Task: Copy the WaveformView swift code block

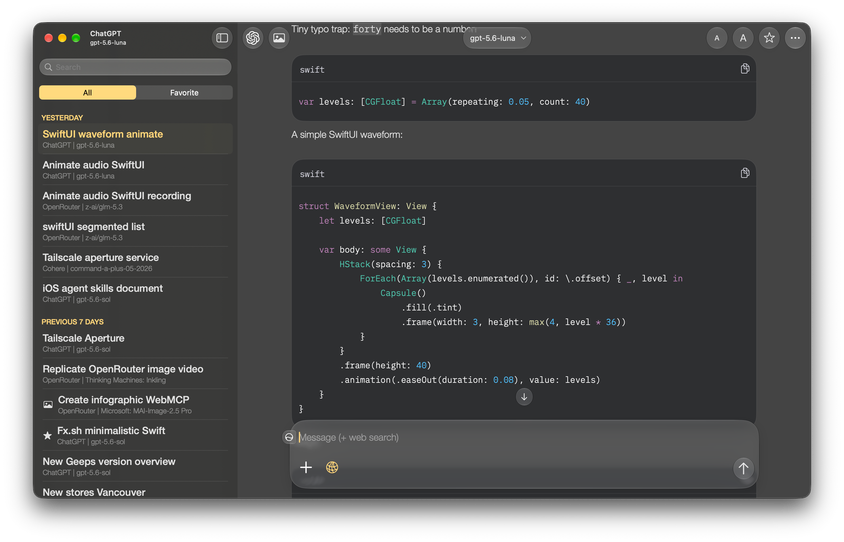Action: click(x=745, y=173)
